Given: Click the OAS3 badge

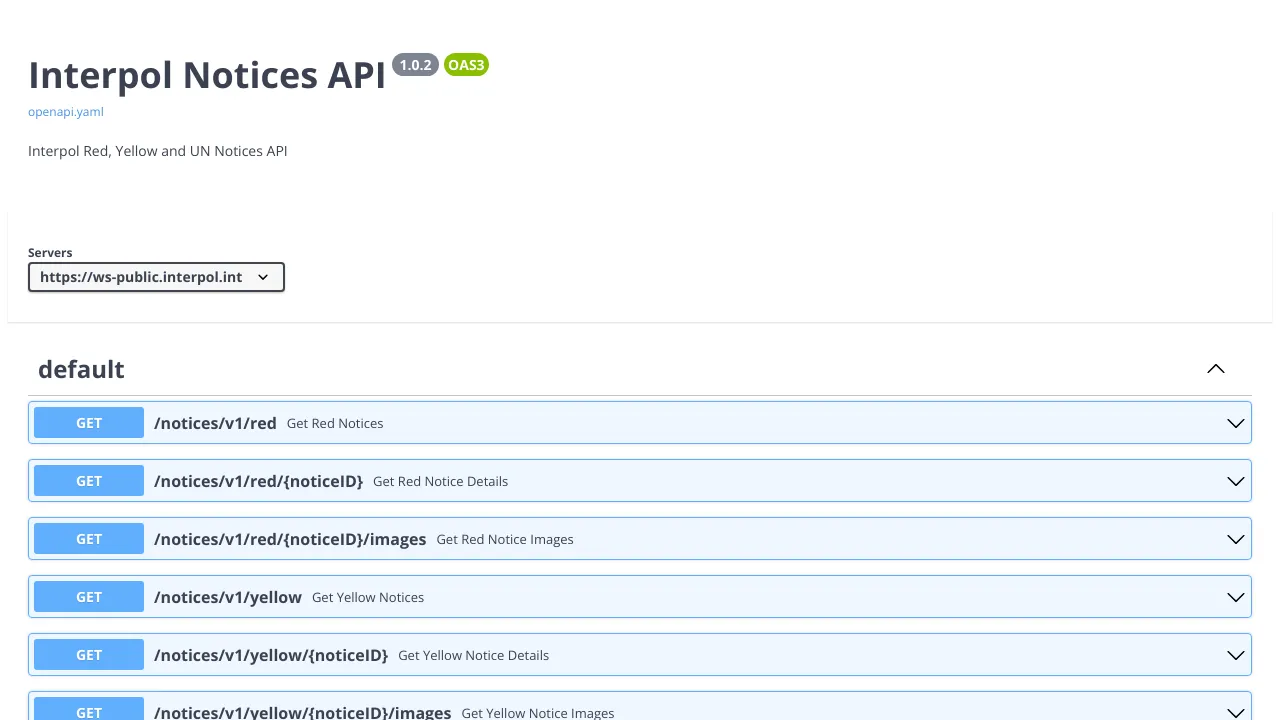Looking at the screenshot, I should [x=466, y=65].
